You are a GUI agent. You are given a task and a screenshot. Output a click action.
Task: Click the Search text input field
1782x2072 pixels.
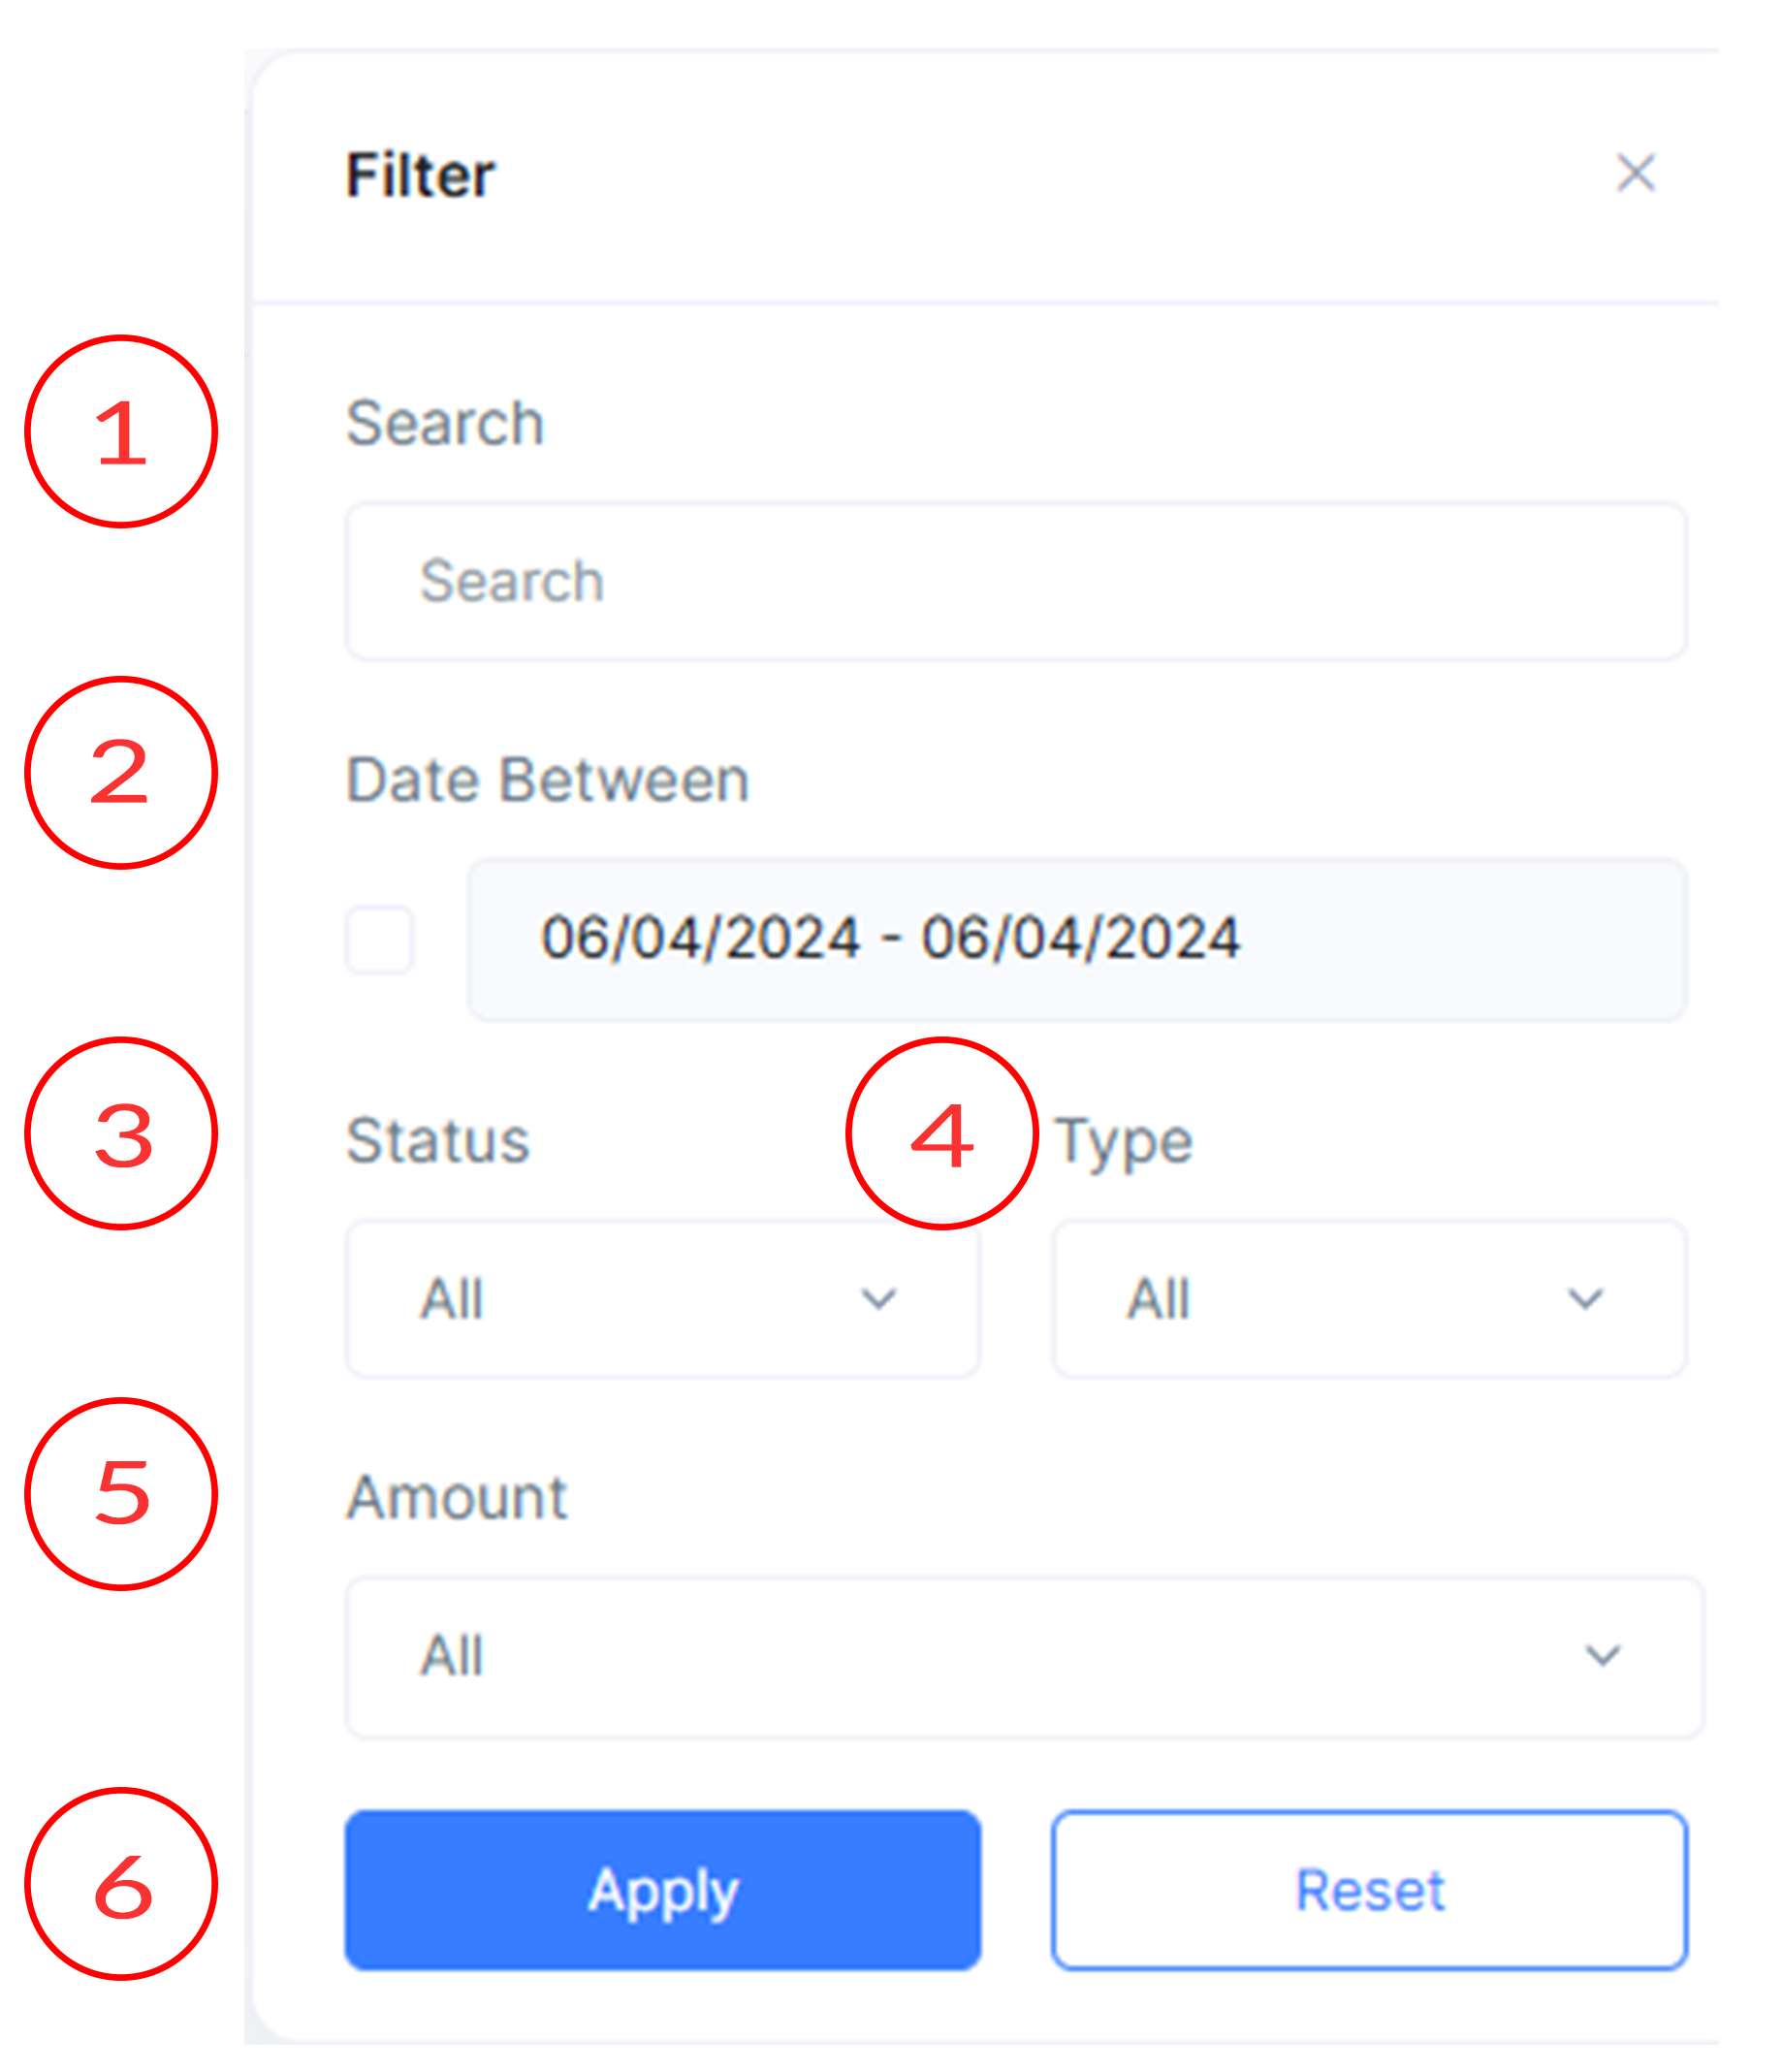coord(1016,581)
